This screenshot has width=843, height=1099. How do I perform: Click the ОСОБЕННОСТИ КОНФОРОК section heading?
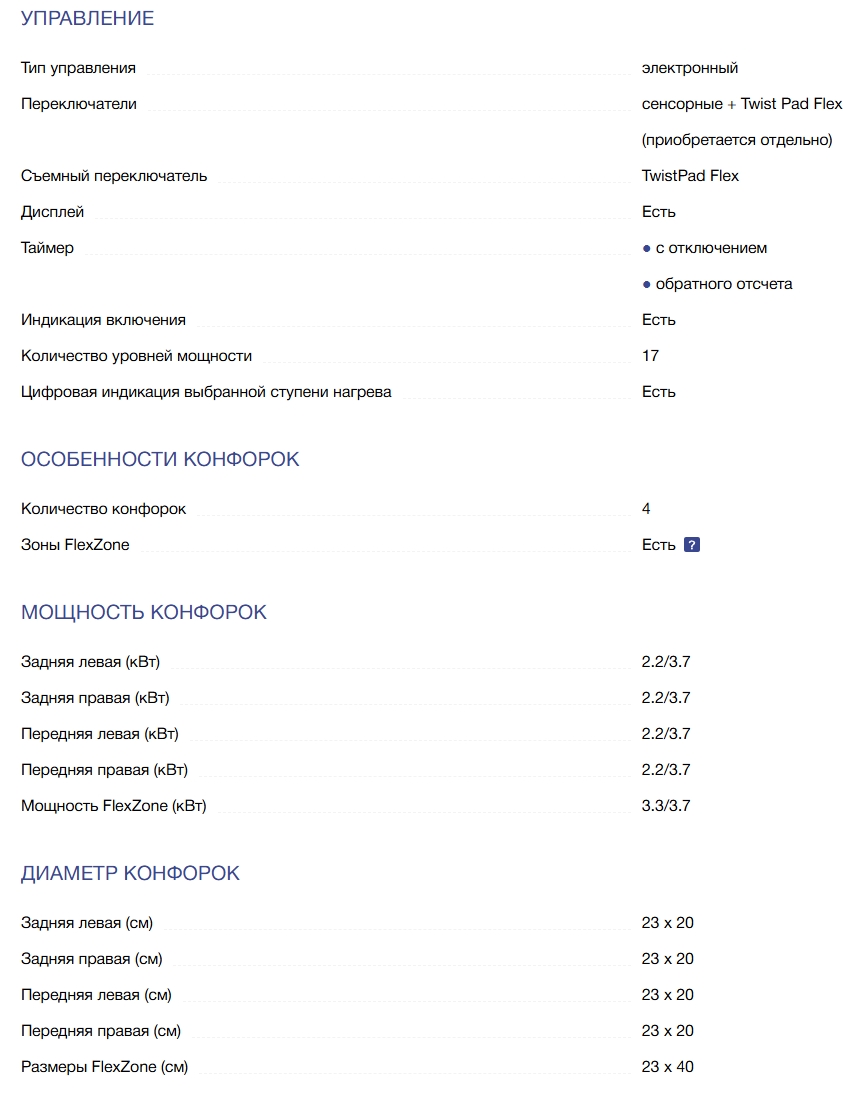point(160,459)
